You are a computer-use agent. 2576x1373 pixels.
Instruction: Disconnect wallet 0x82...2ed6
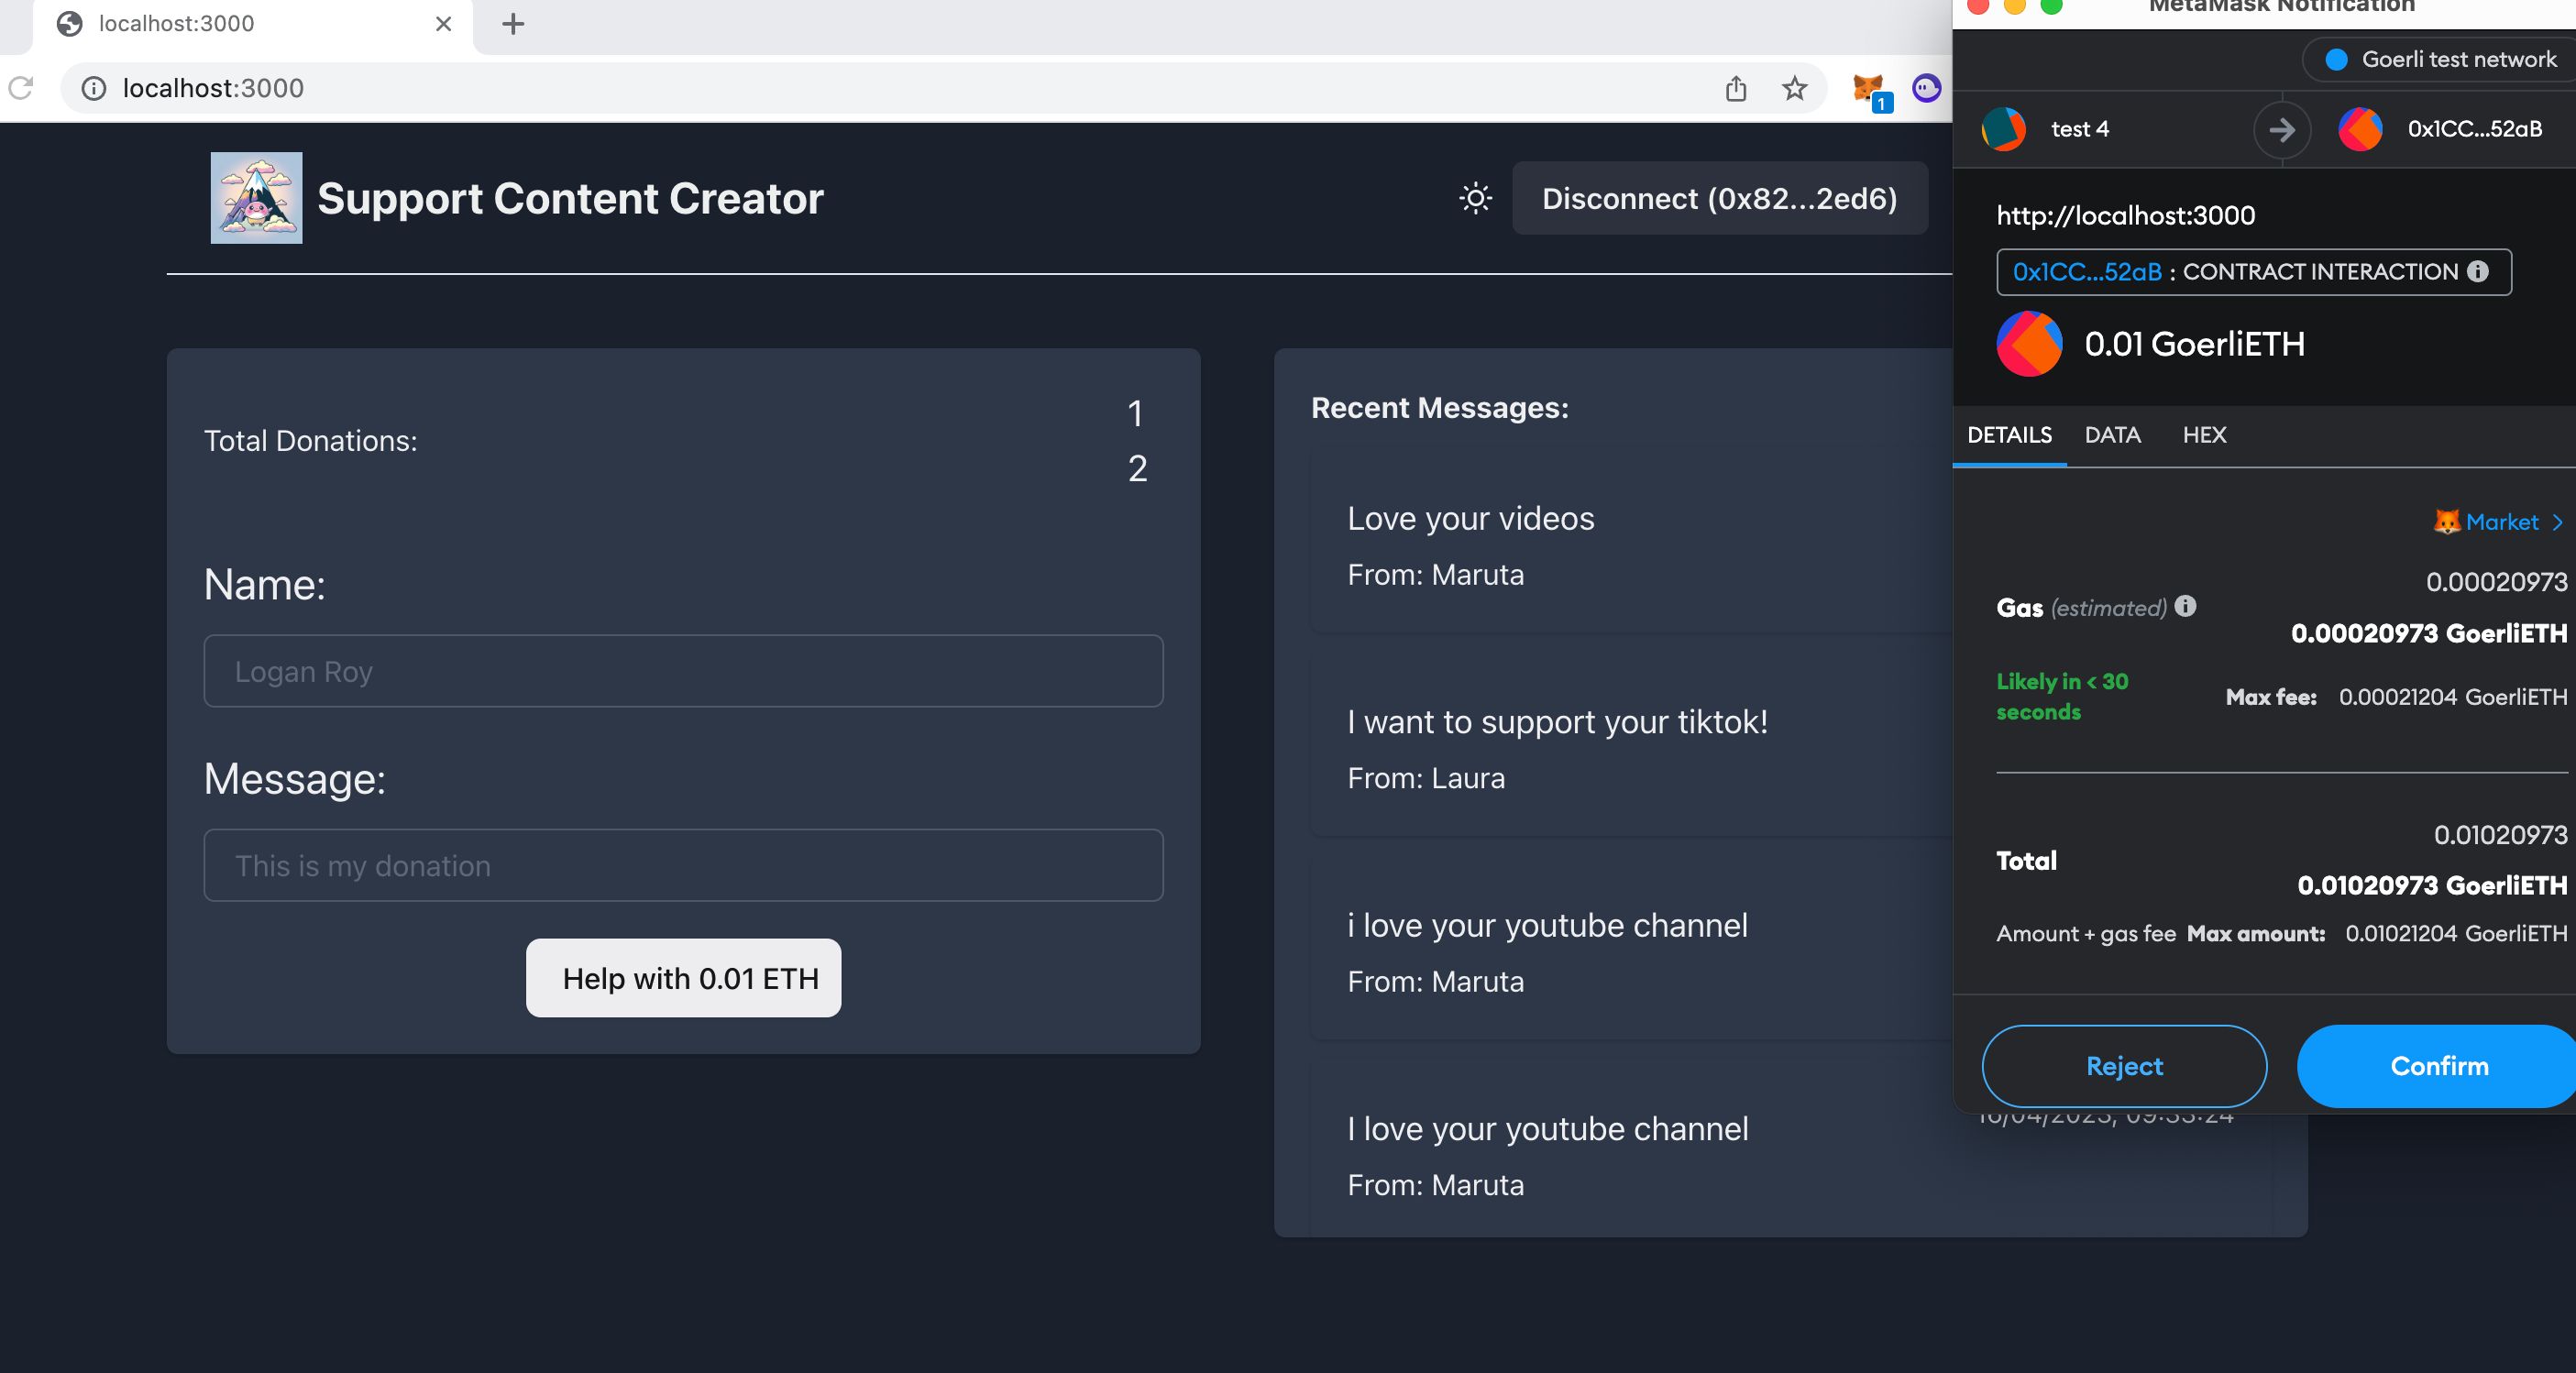[1719, 198]
